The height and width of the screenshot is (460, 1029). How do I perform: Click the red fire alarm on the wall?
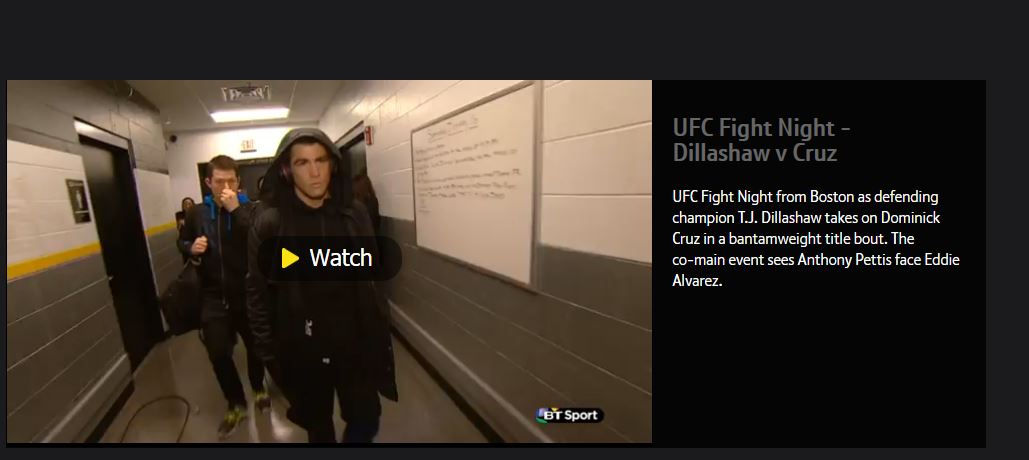point(369,135)
